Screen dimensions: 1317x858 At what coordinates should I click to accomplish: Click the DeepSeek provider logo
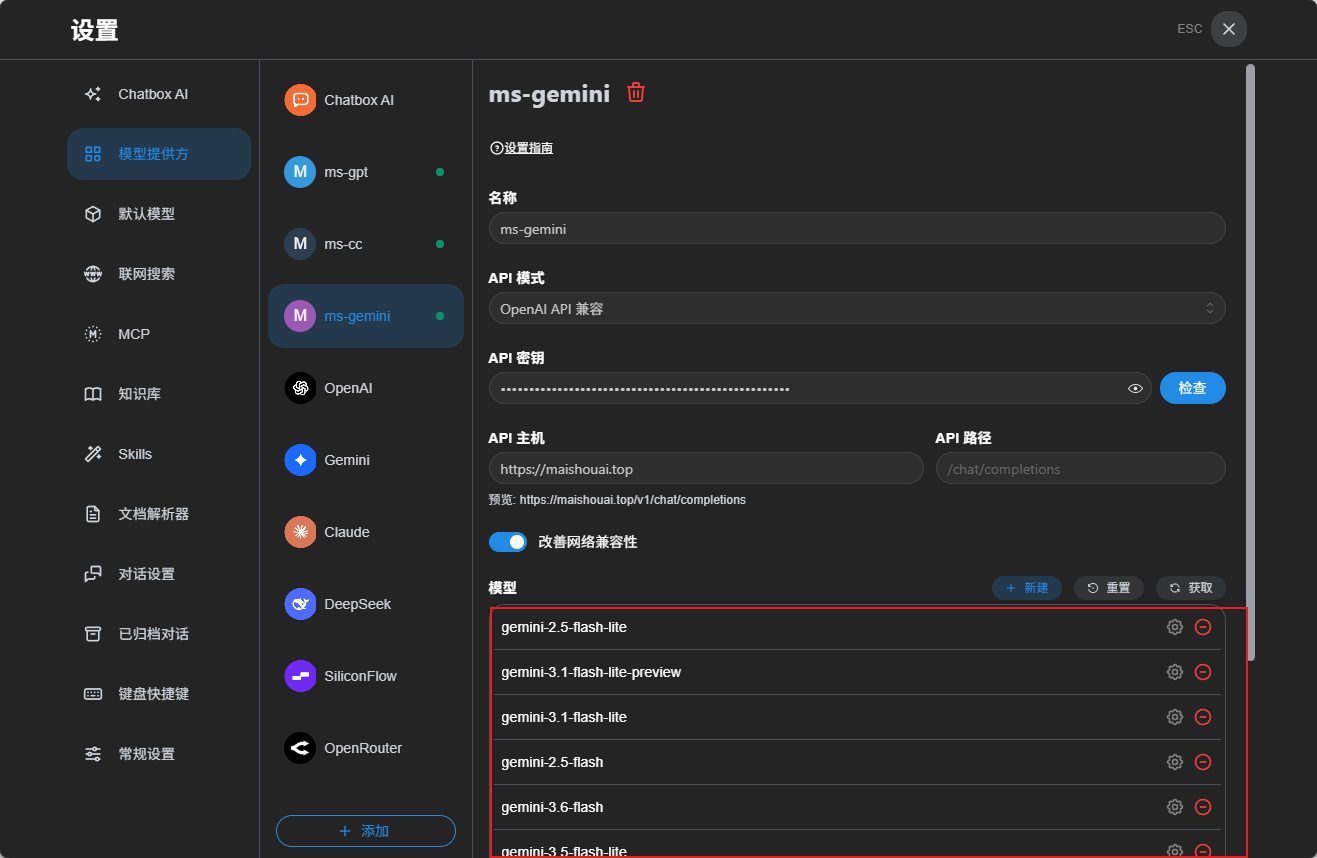300,604
